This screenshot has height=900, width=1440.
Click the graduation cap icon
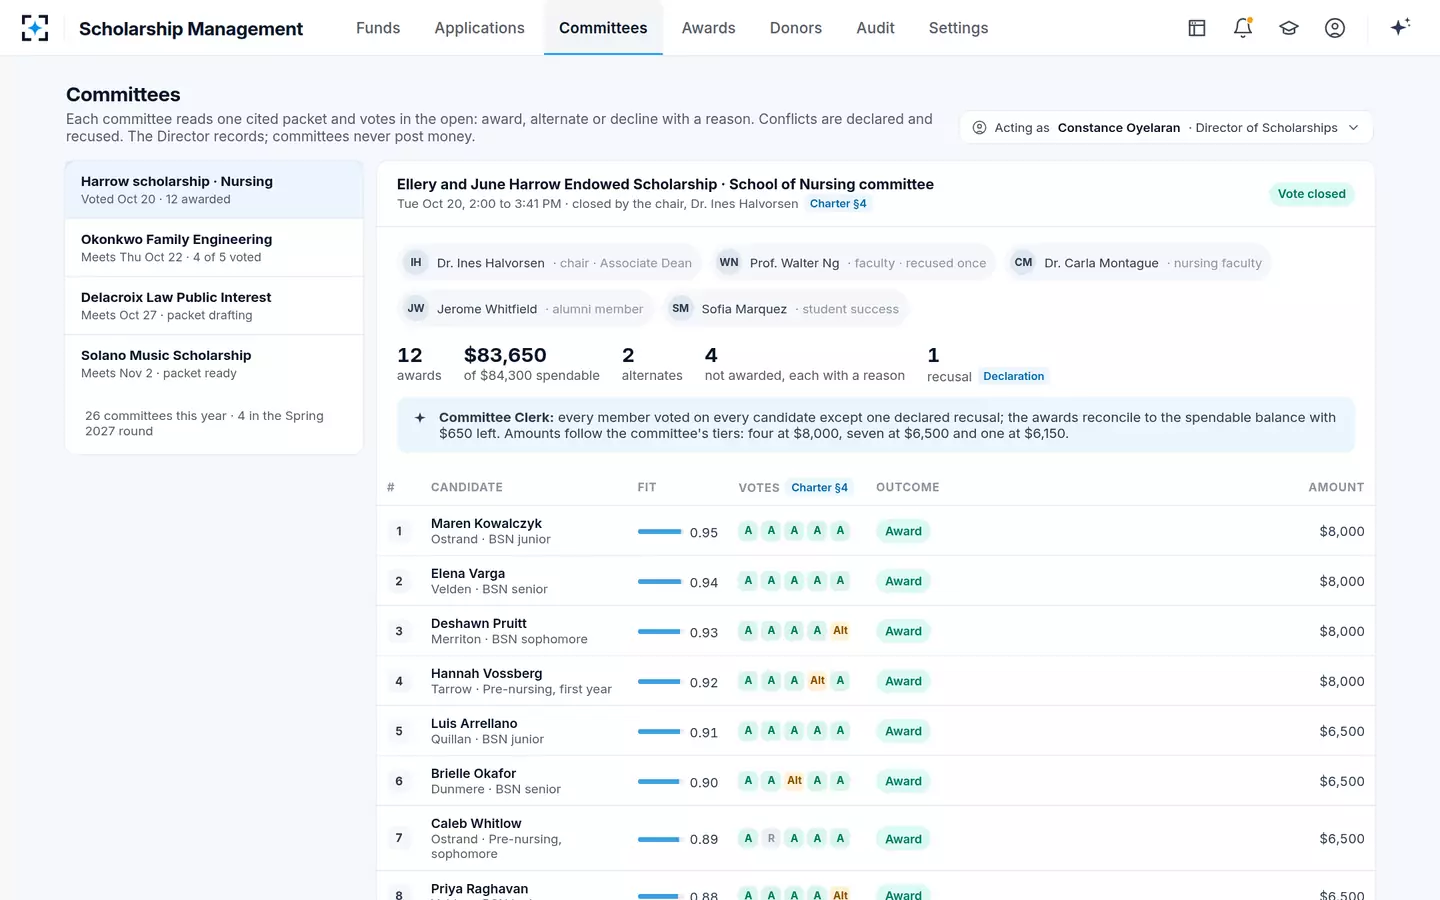click(1289, 28)
